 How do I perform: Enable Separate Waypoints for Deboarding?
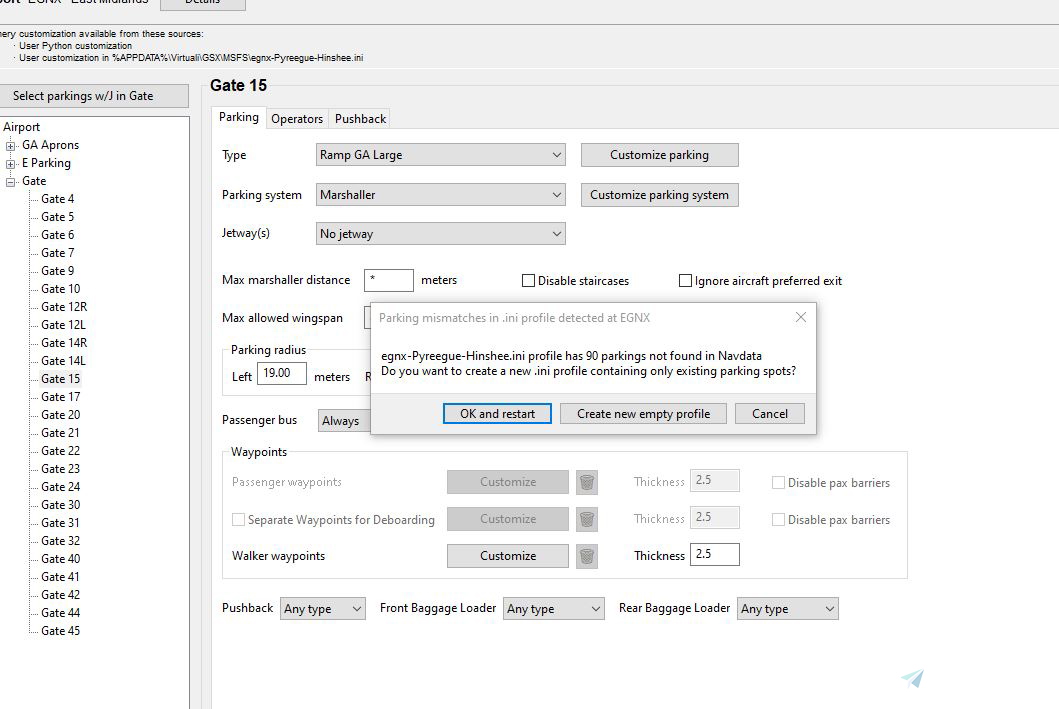click(x=237, y=519)
